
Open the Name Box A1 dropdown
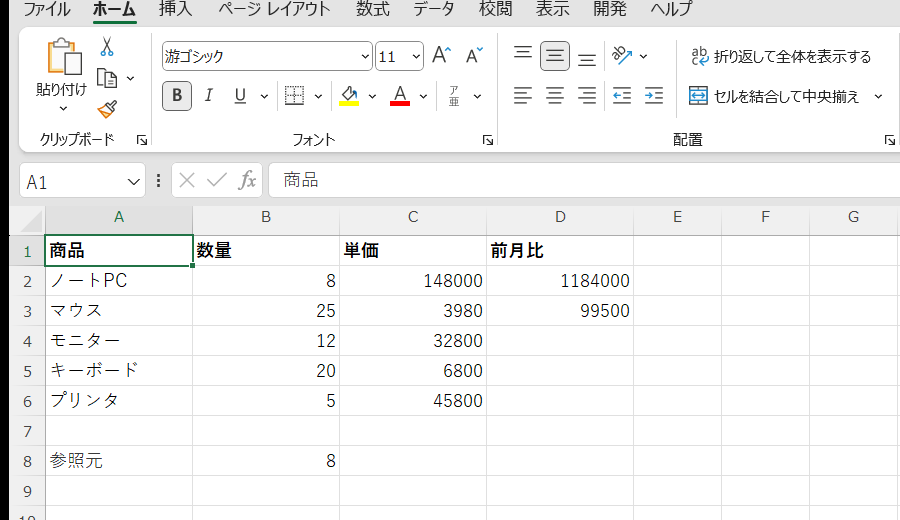(133, 182)
